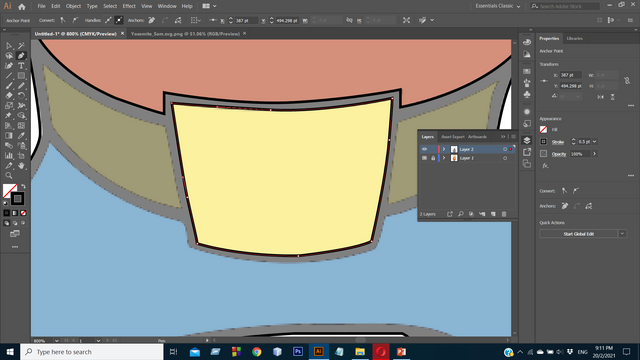Click Locate Object magnifier in Layers panel
This screenshot has height=360, width=640.
coord(460,214)
